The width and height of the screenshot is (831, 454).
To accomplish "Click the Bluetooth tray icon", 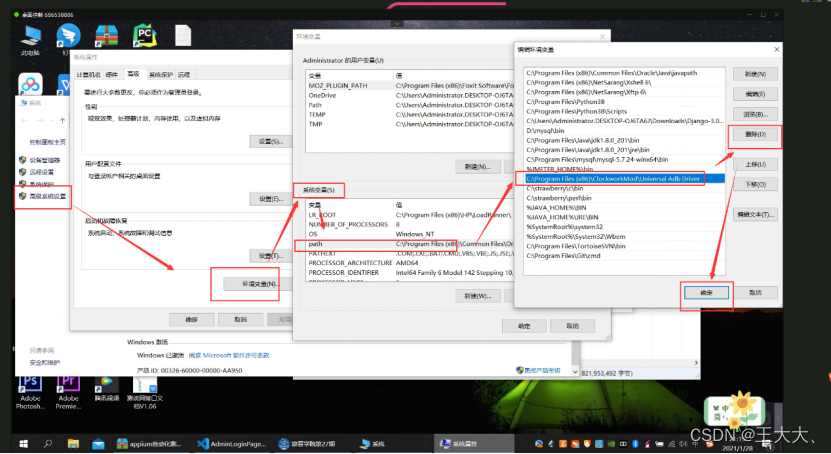I will pos(635,444).
